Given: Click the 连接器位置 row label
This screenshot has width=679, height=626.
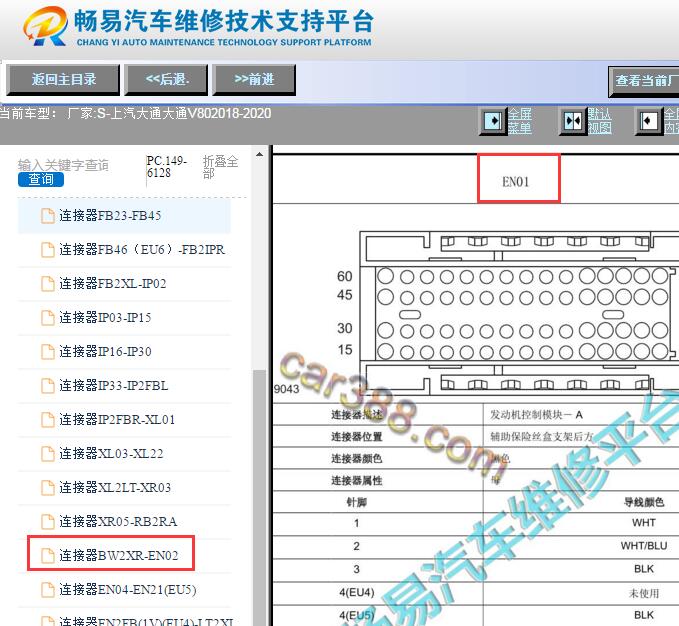Looking at the screenshot, I should point(356,436).
